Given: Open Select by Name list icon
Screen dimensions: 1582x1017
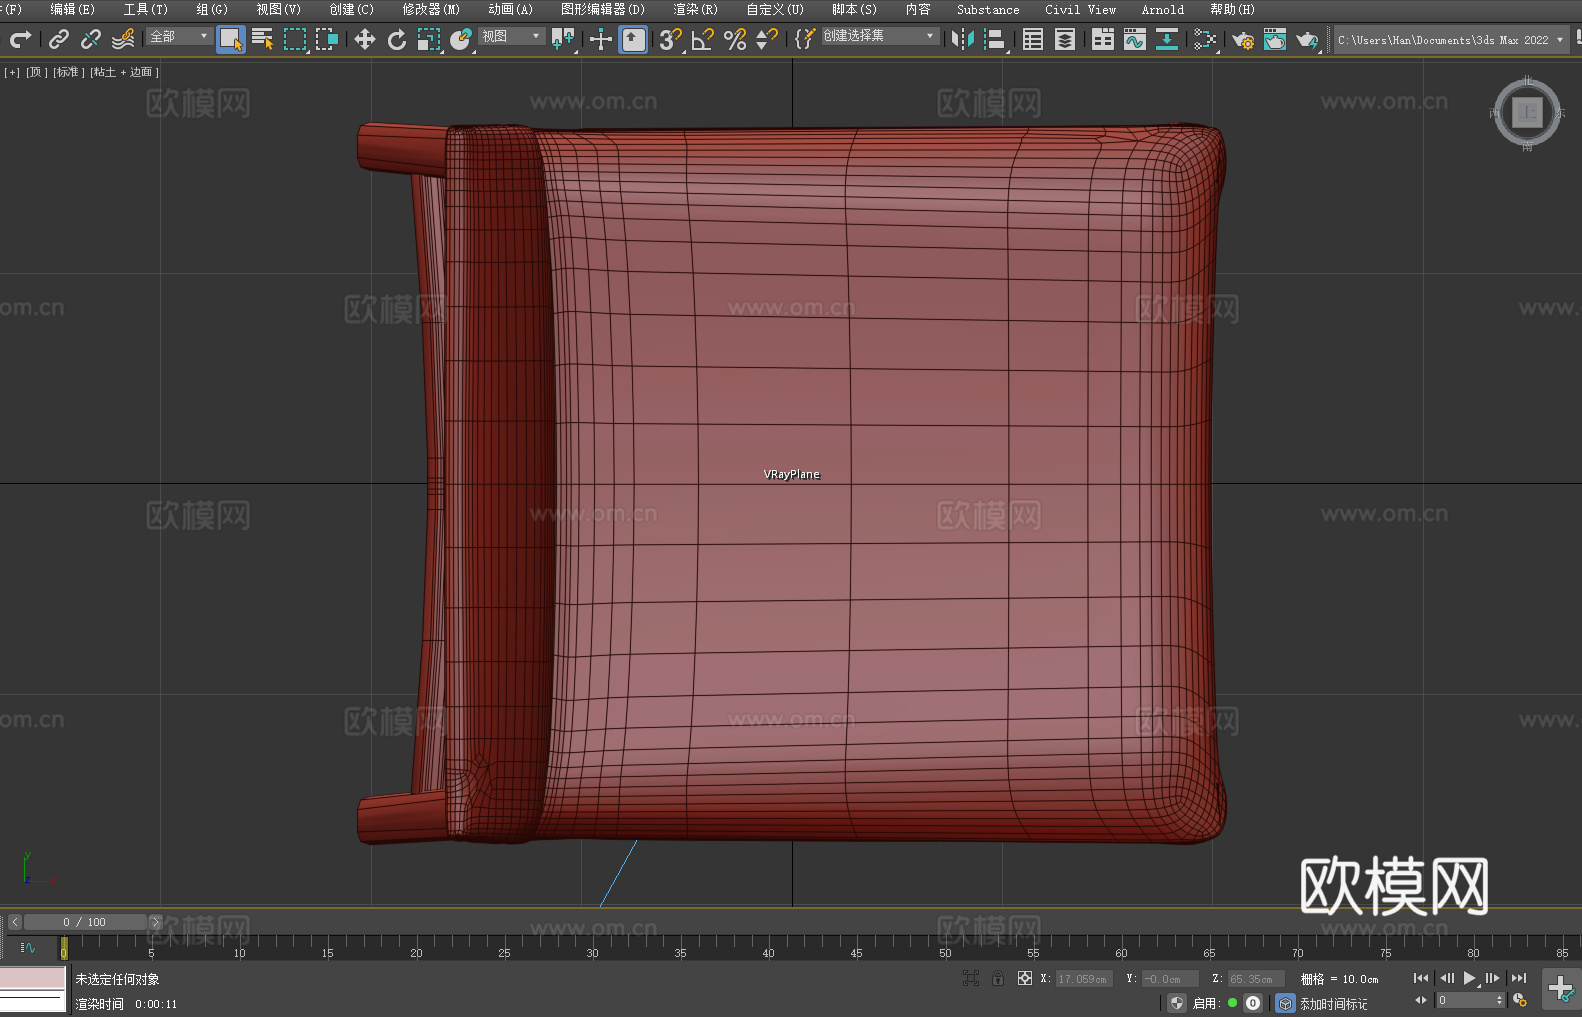Looking at the screenshot, I should click(x=263, y=39).
